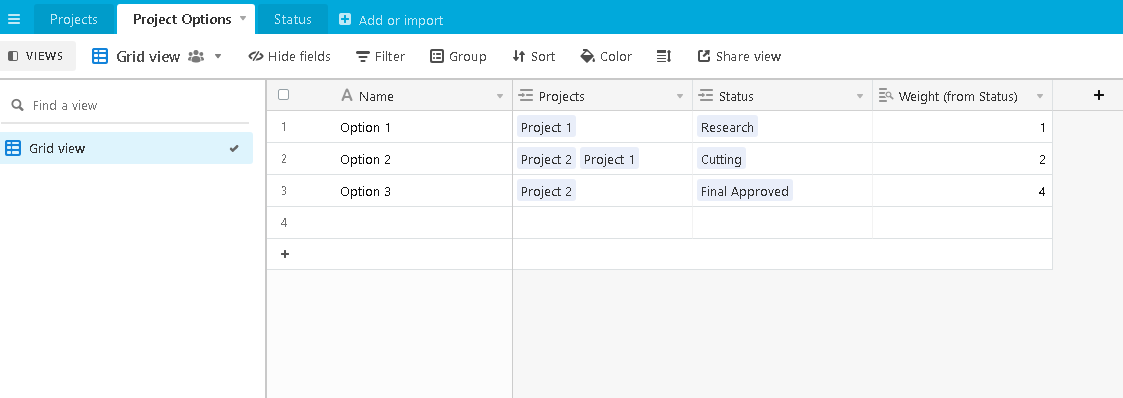
Task: Toggle the select-all rows checkbox
Action: click(x=284, y=94)
